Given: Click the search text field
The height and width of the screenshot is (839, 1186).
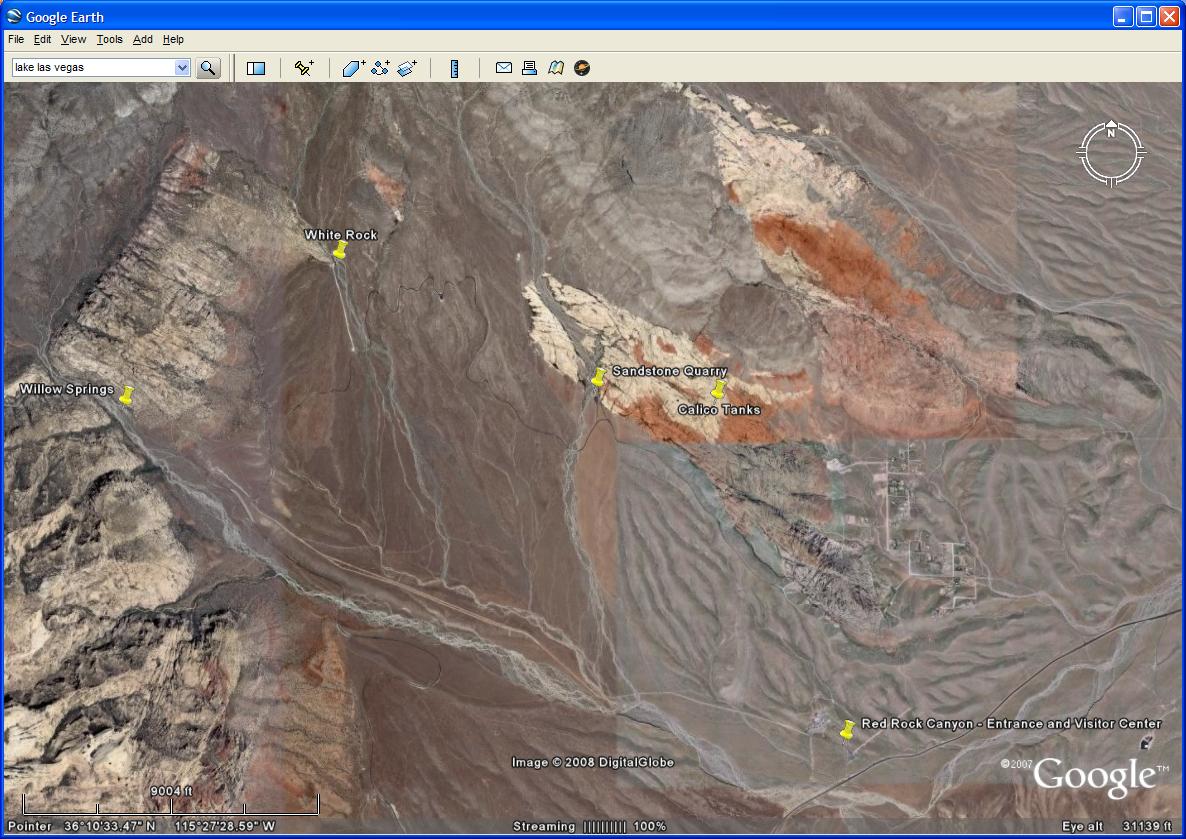Looking at the screenshot, I should tap(92, 68).
